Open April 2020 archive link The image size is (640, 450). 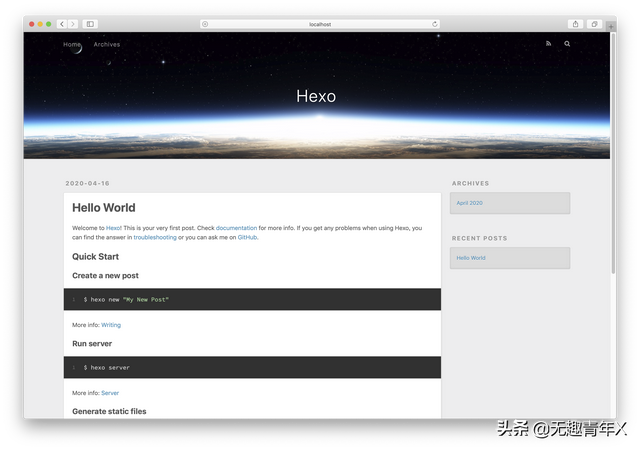[469, 203]
